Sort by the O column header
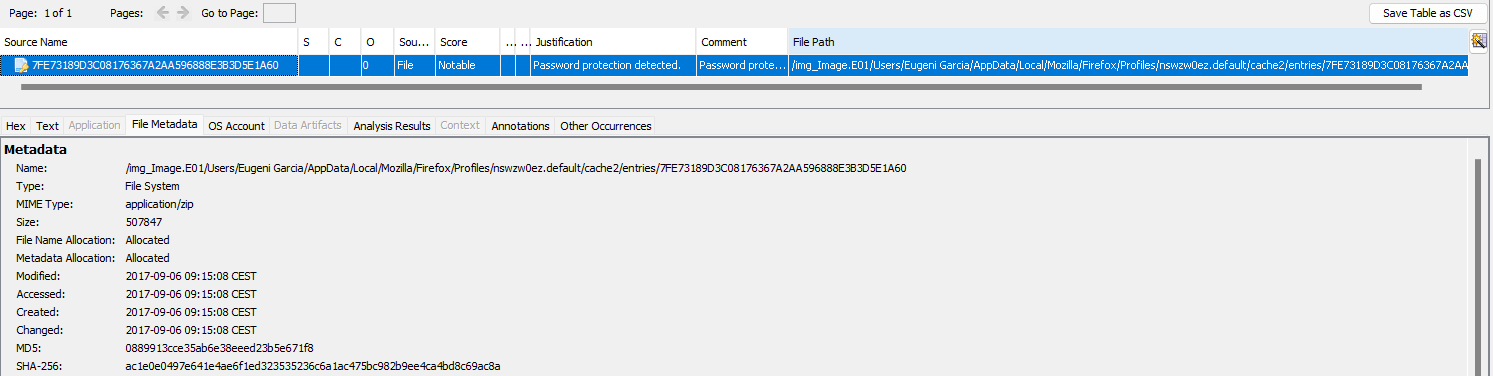The image size is (1493, 376). pyautogui.click(x=377, y=42)
